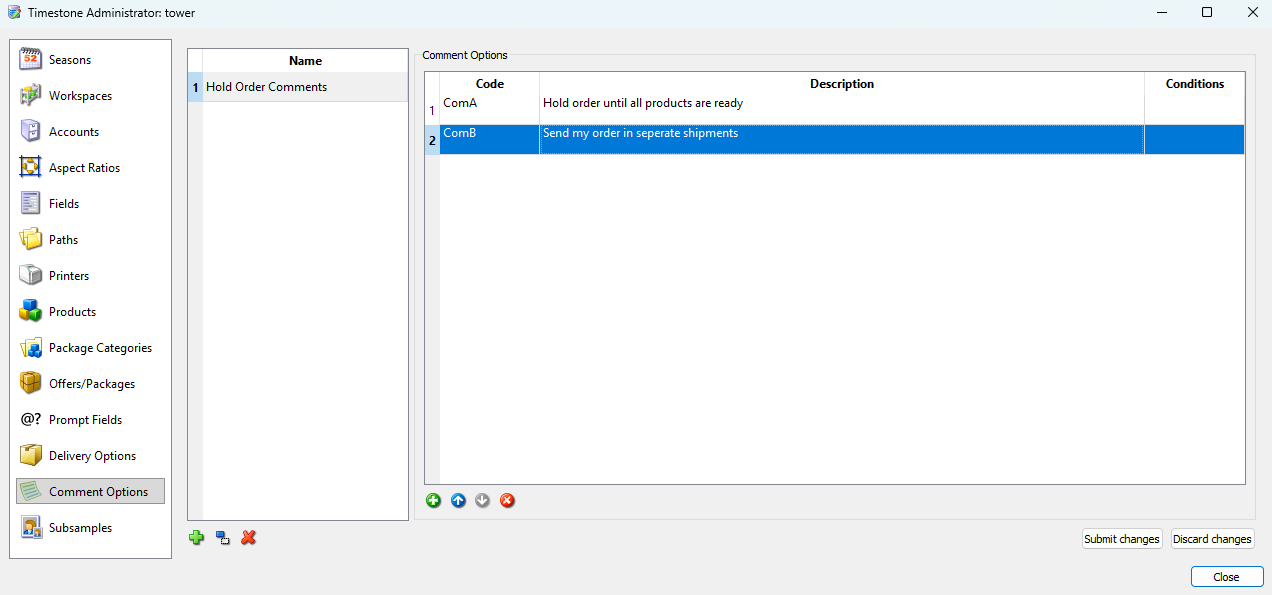The width and height of the screenshot is (1272, 595).
Task: Add a new comment option row
Action: point(433,500)
